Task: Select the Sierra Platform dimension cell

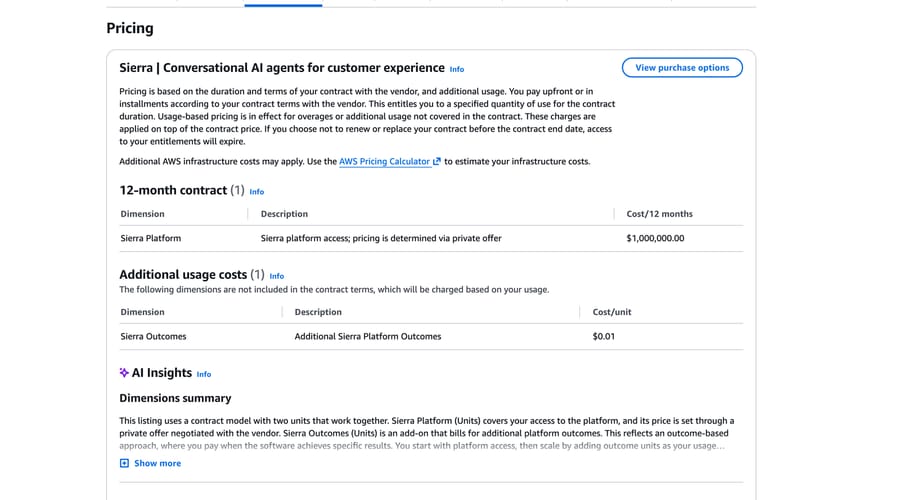Action: tap(150, 238)
